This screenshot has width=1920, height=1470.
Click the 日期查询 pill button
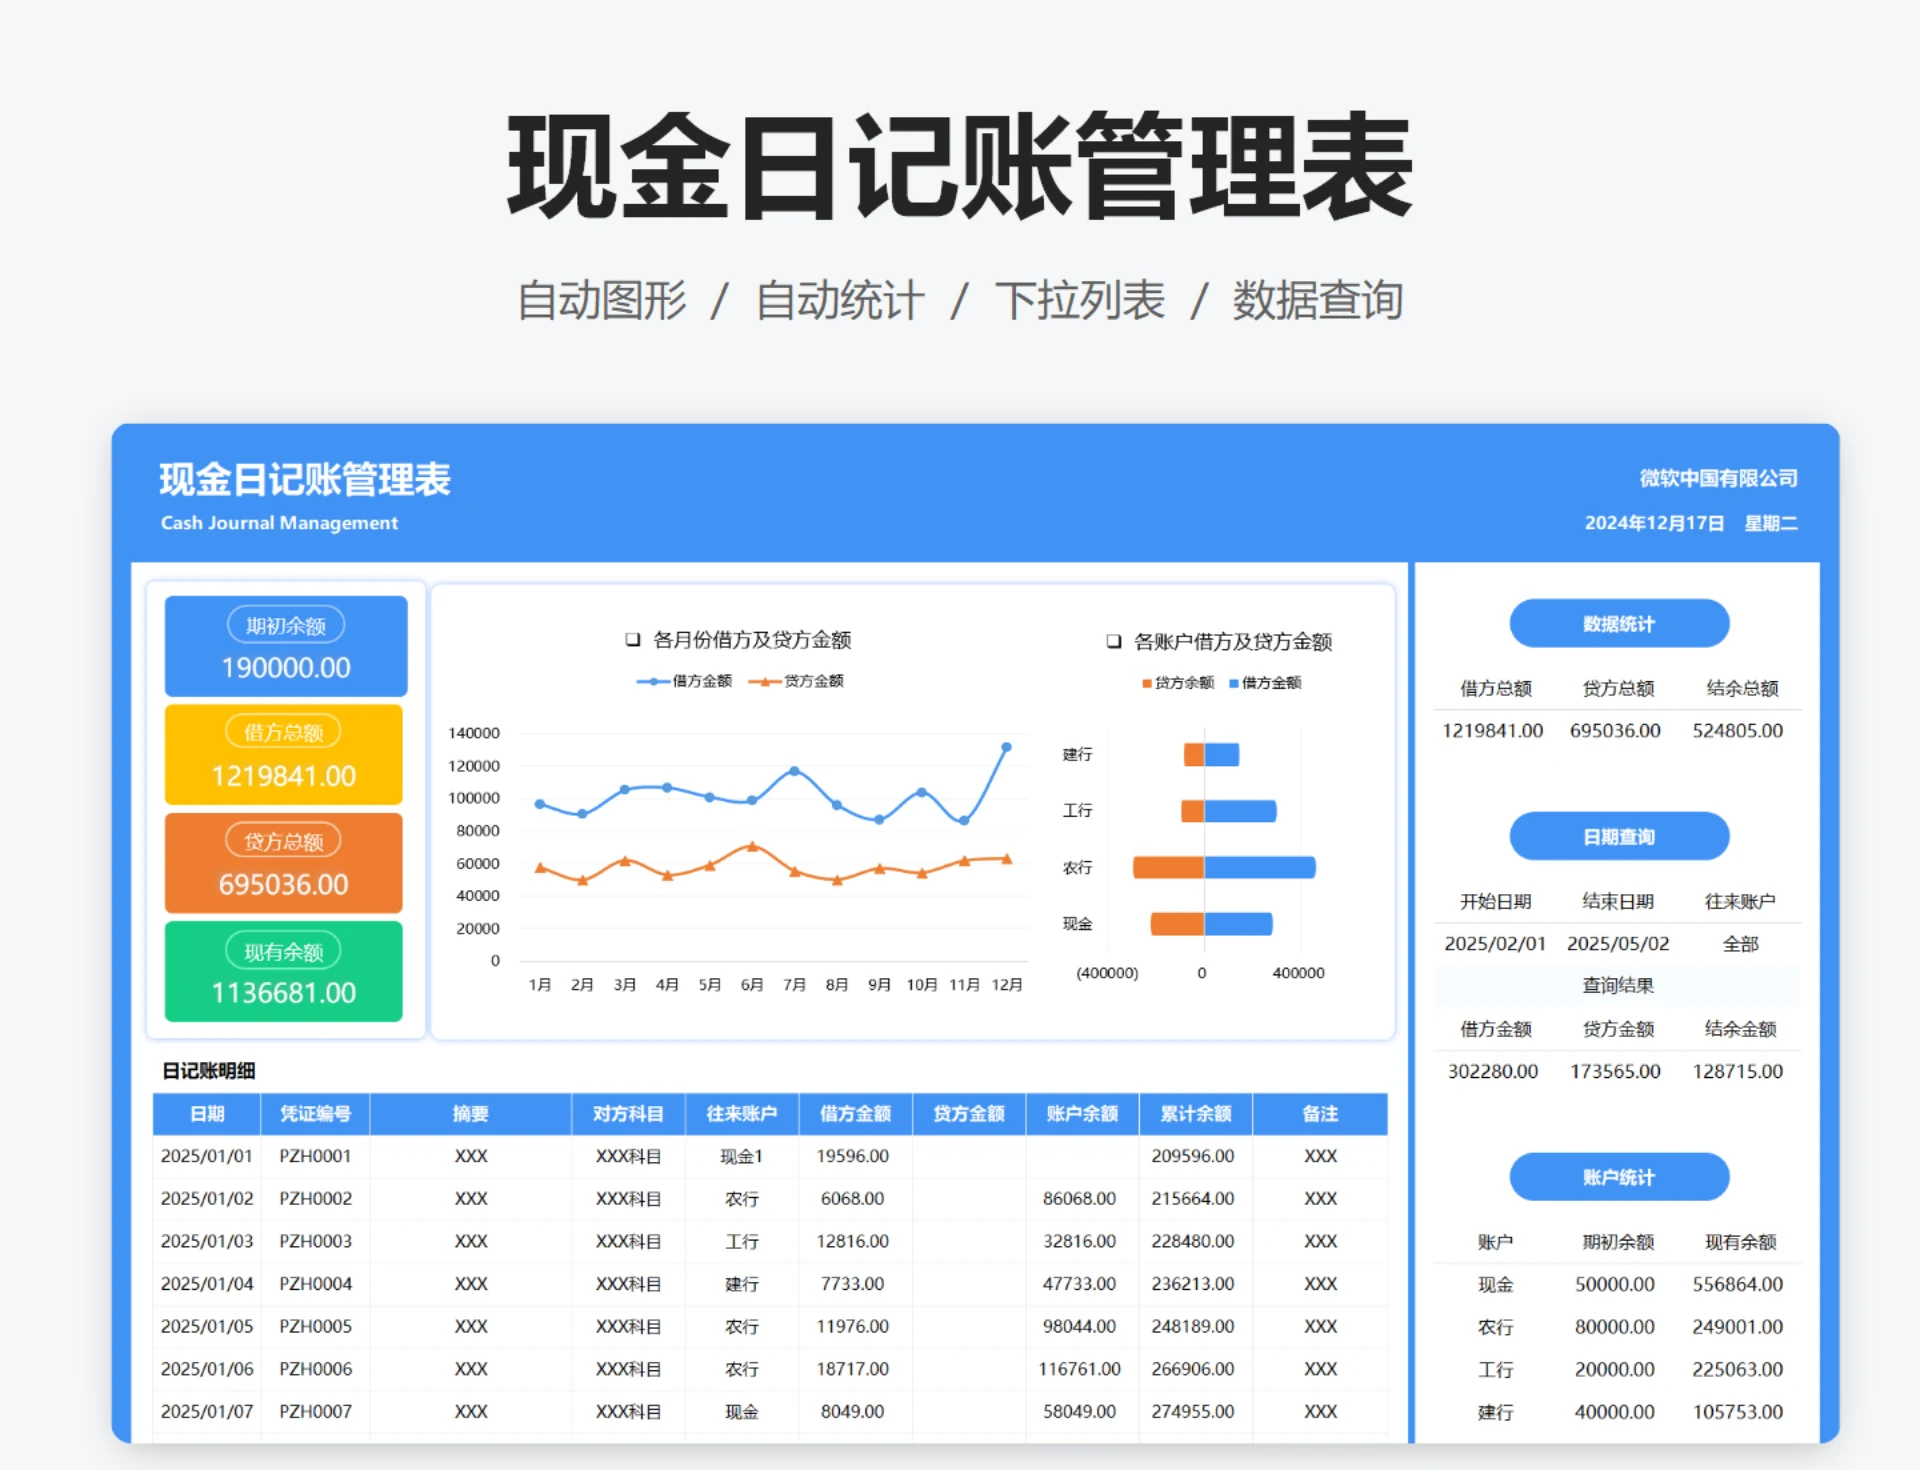point(1618,836)
